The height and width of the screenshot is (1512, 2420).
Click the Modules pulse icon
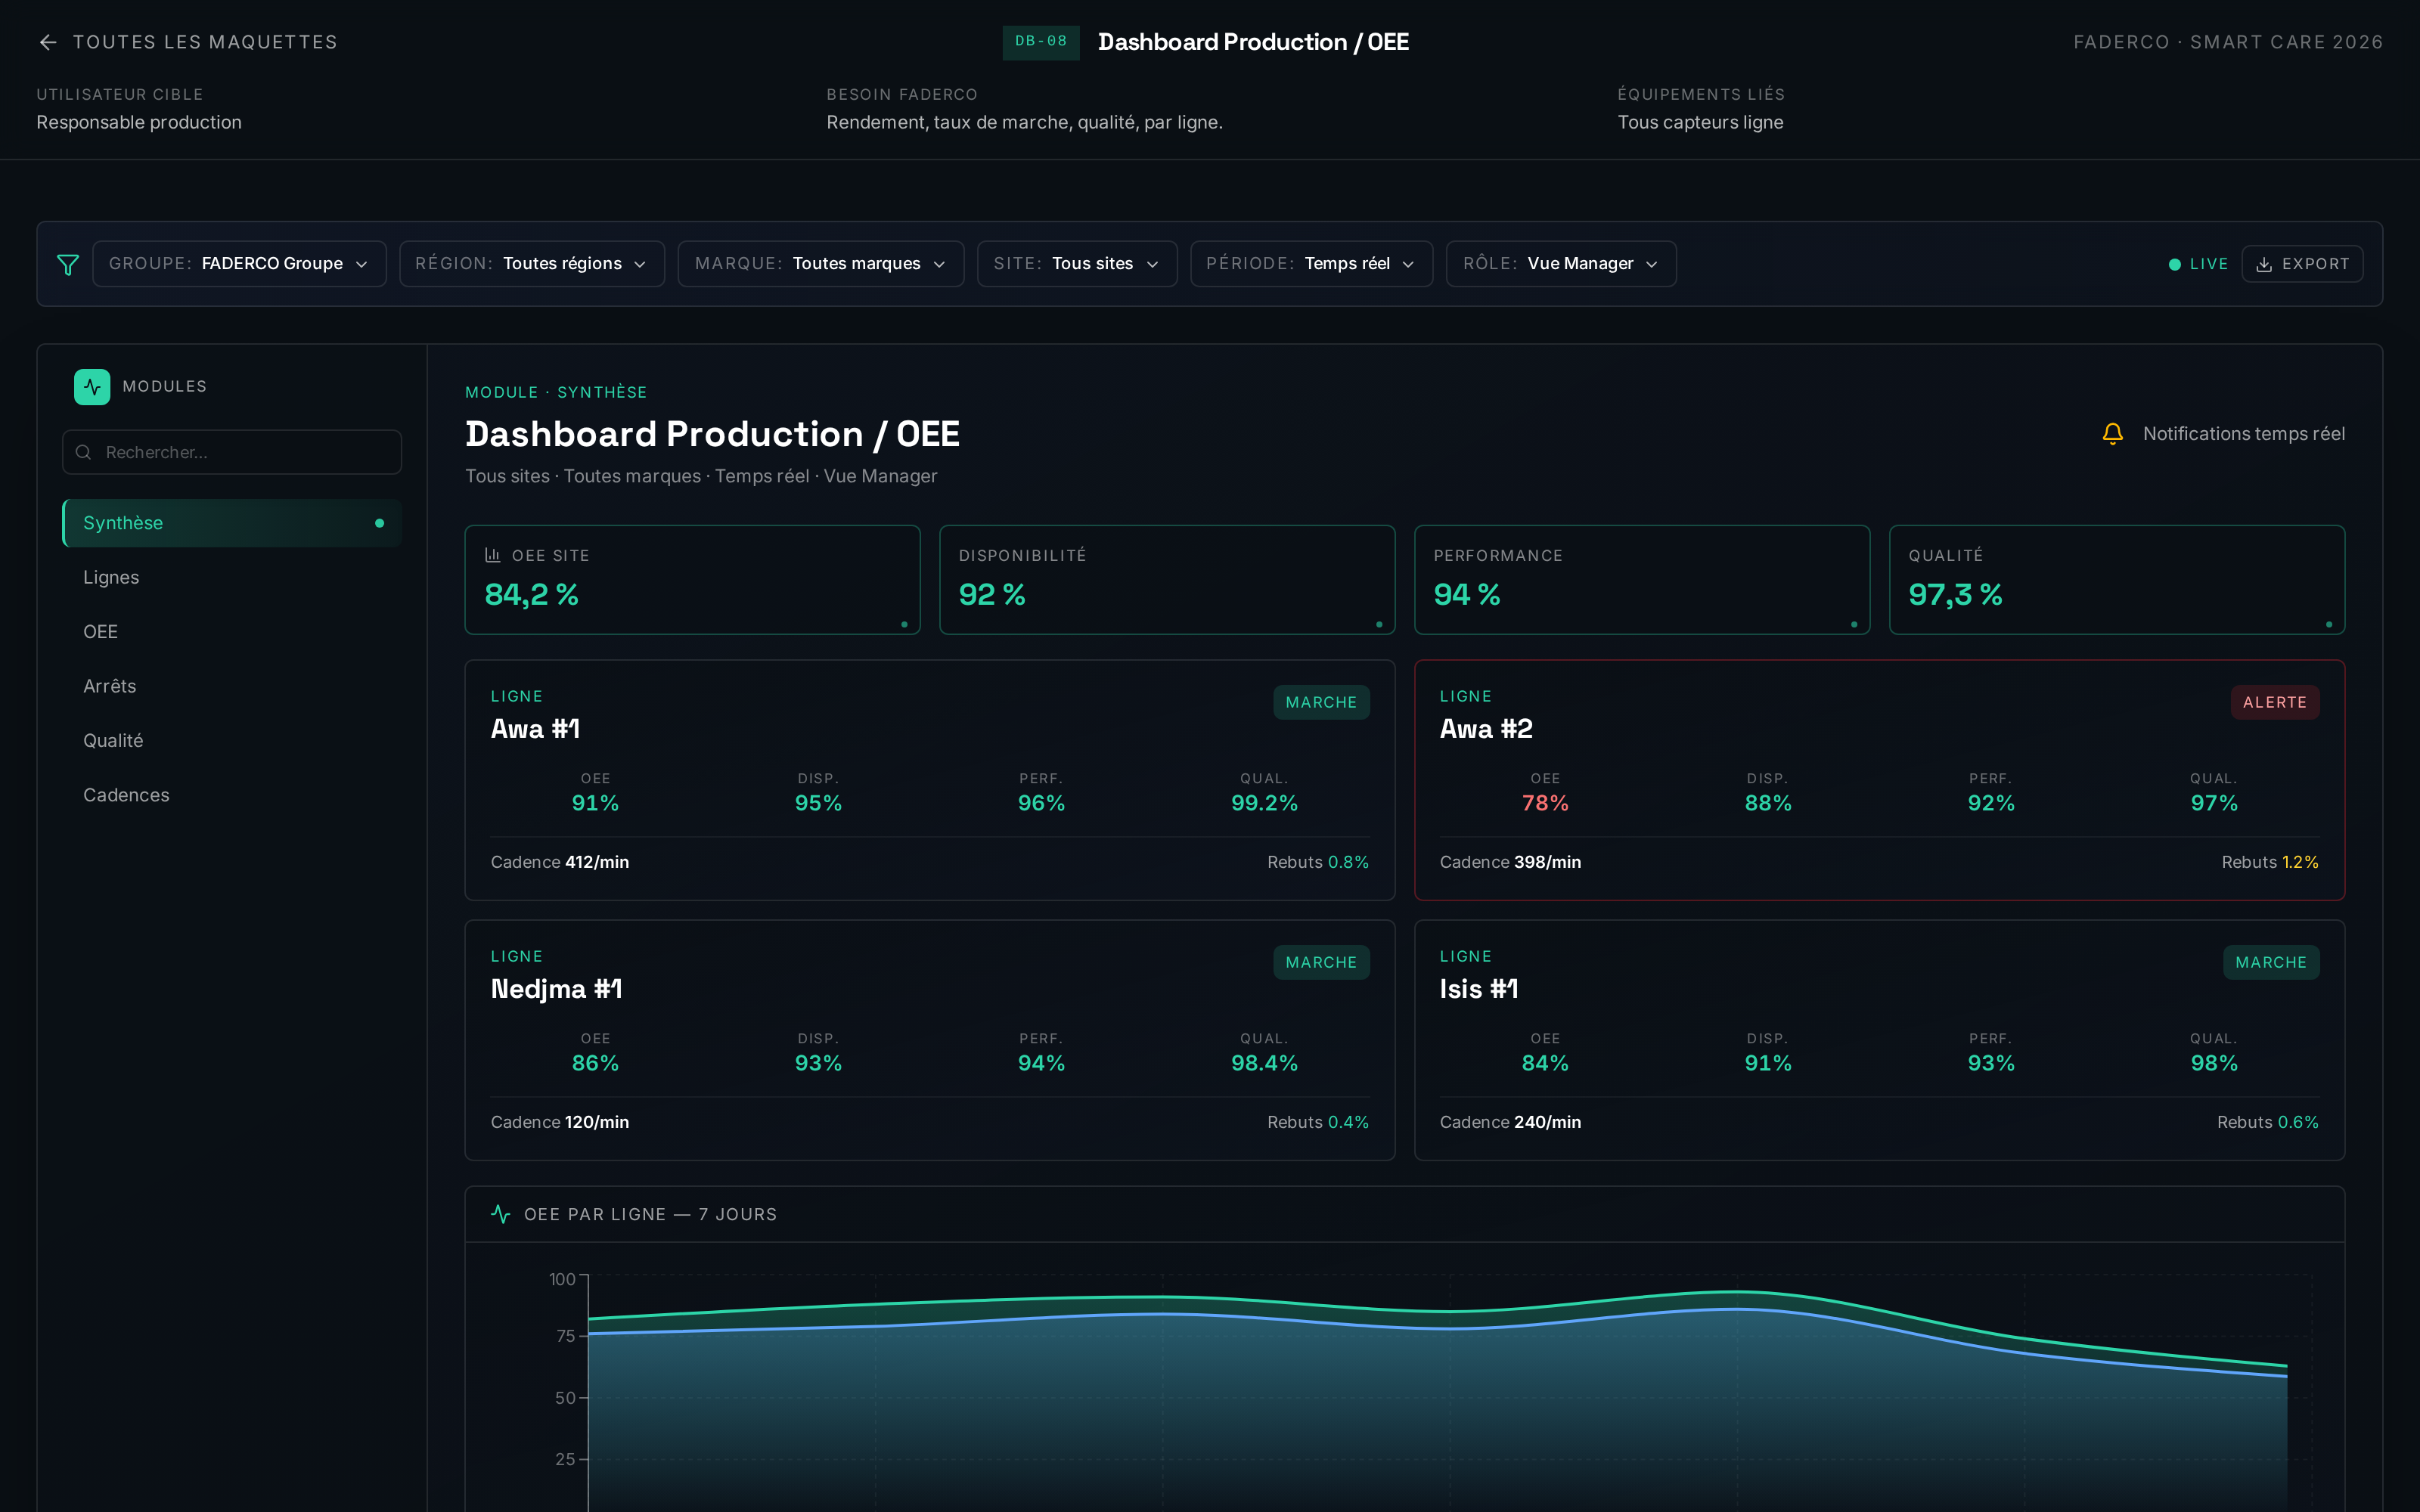tap(92, 387)
